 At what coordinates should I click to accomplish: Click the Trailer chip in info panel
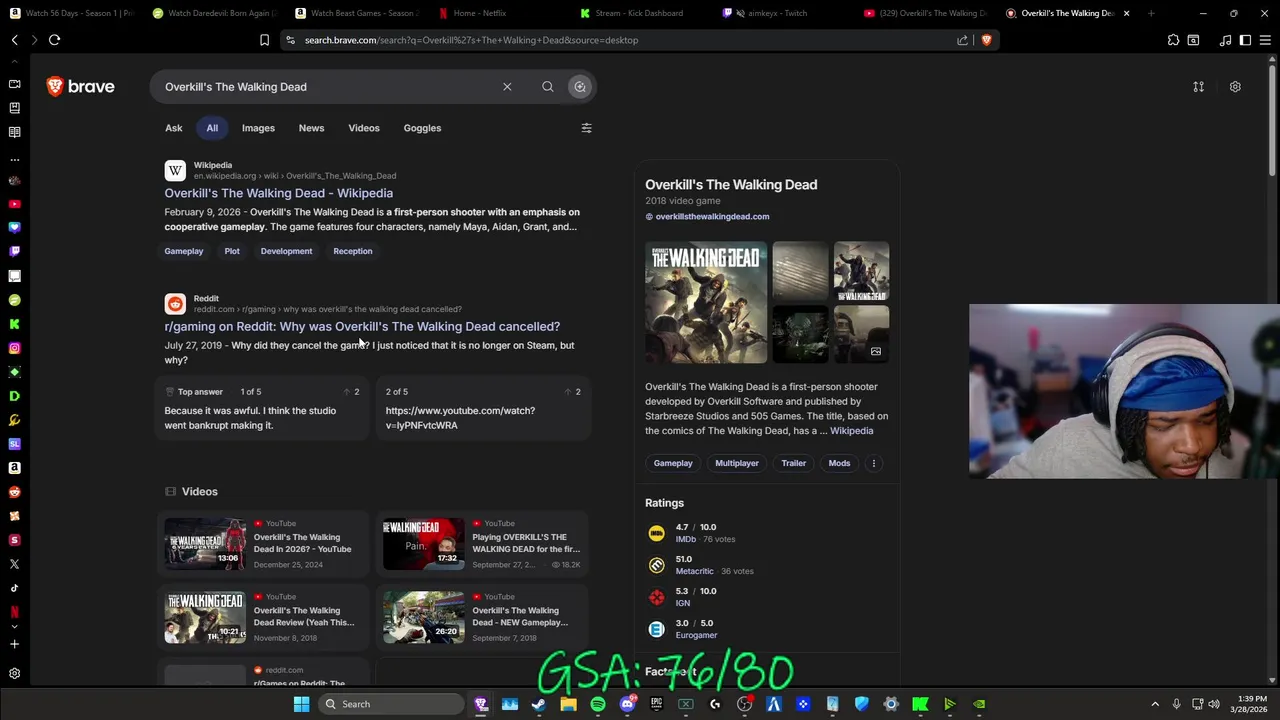click(x=794, y=463)
